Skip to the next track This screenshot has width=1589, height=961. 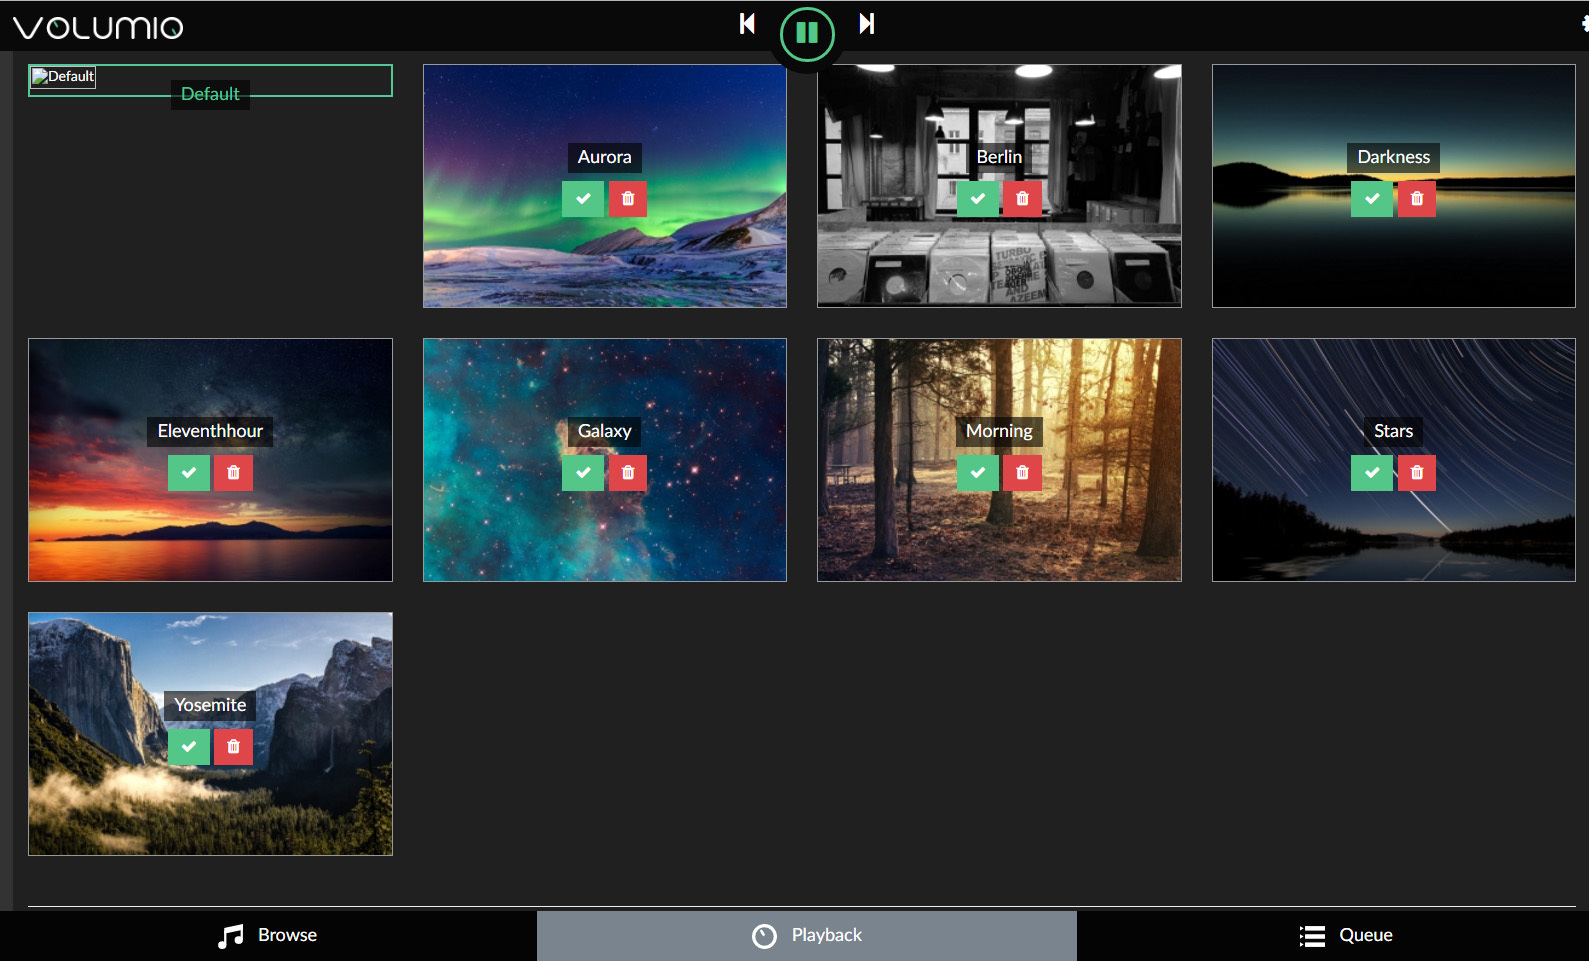pos(867,23)
